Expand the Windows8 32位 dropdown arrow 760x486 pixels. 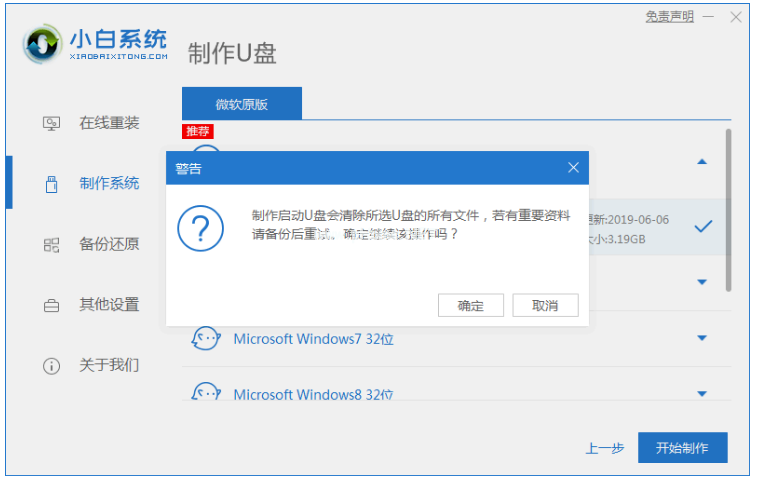pyautogui.click(x=702, y=393)
